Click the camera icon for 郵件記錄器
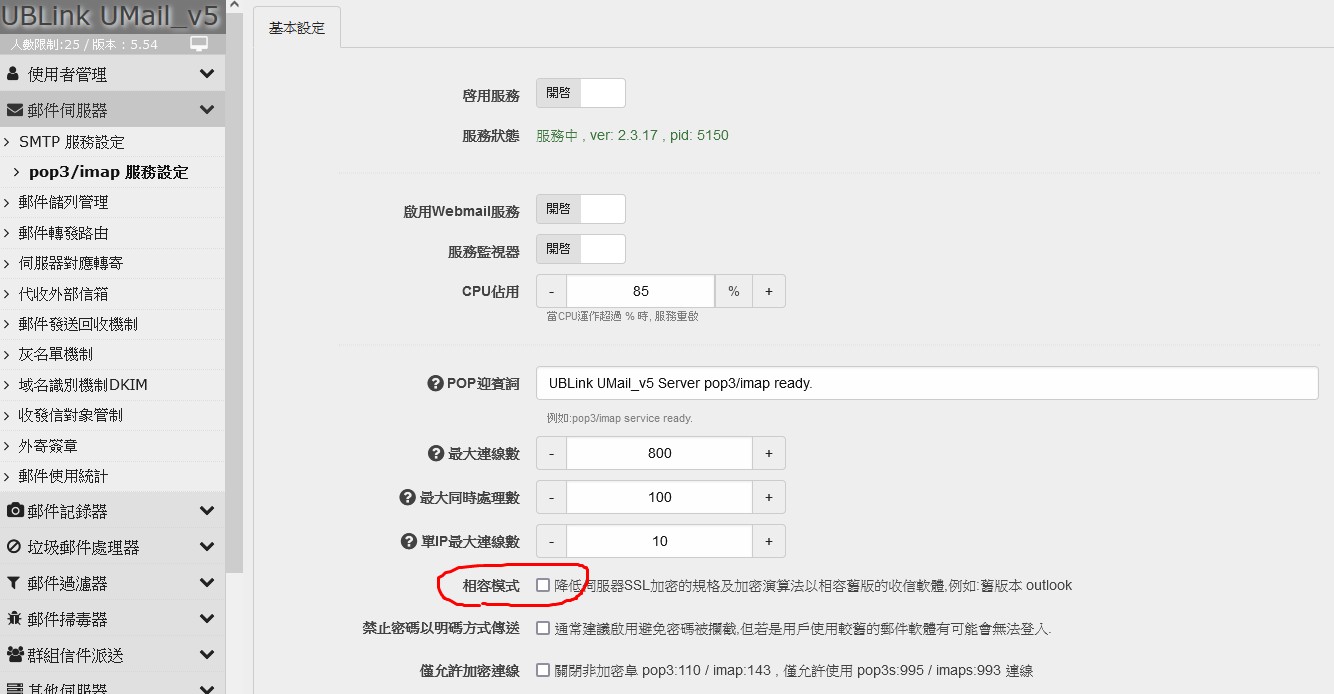 15,511
